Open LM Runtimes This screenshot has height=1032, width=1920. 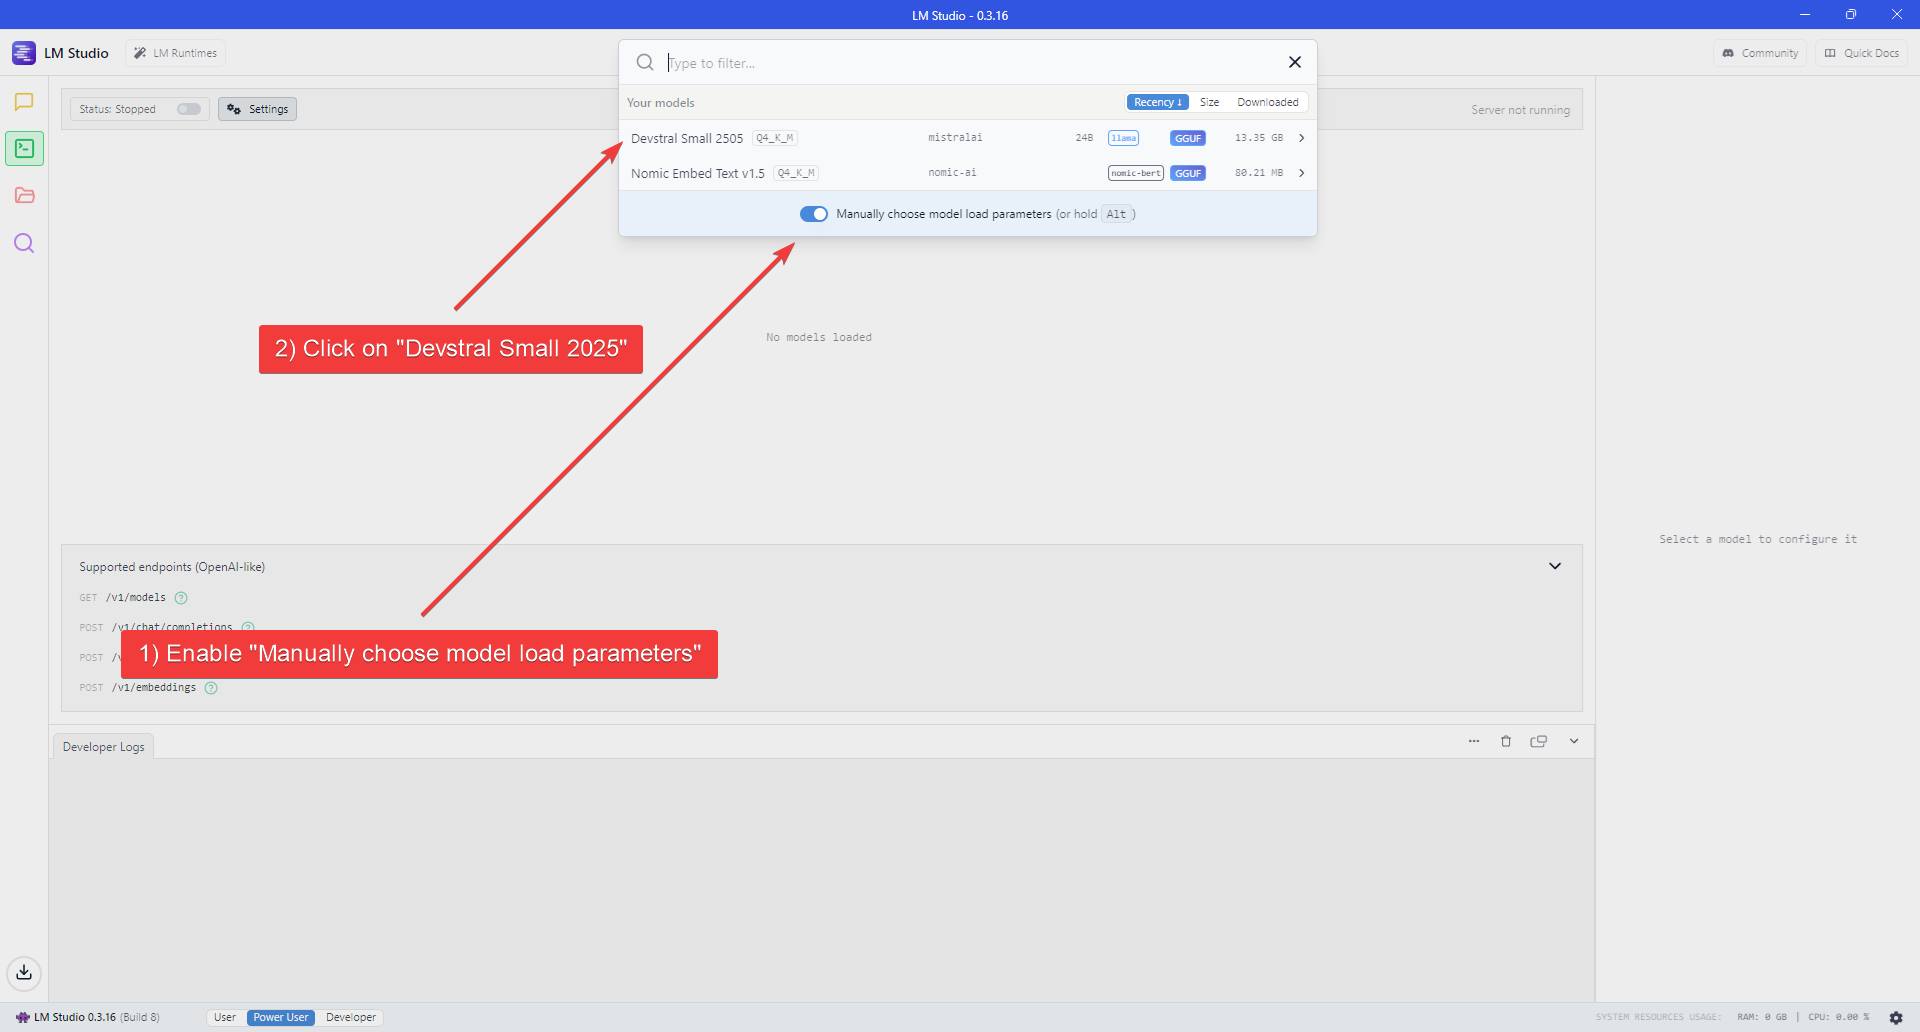pos(175,53)
